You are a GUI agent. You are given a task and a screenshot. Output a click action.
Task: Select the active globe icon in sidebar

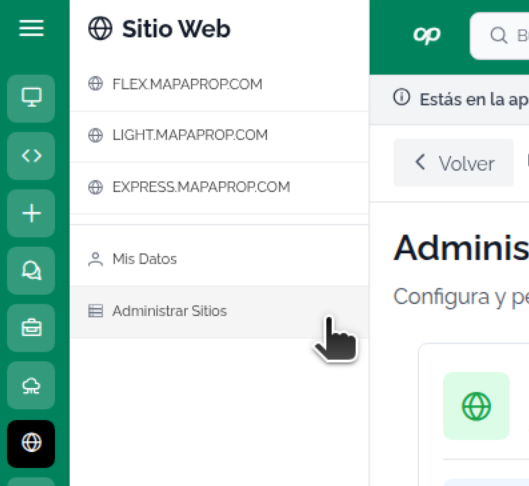[31, 444]
